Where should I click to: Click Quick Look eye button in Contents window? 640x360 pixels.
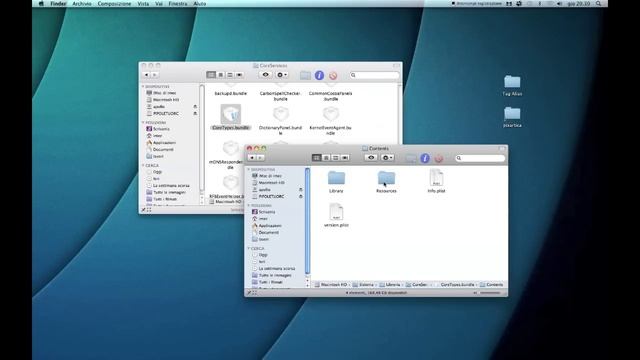pos(371,158)
